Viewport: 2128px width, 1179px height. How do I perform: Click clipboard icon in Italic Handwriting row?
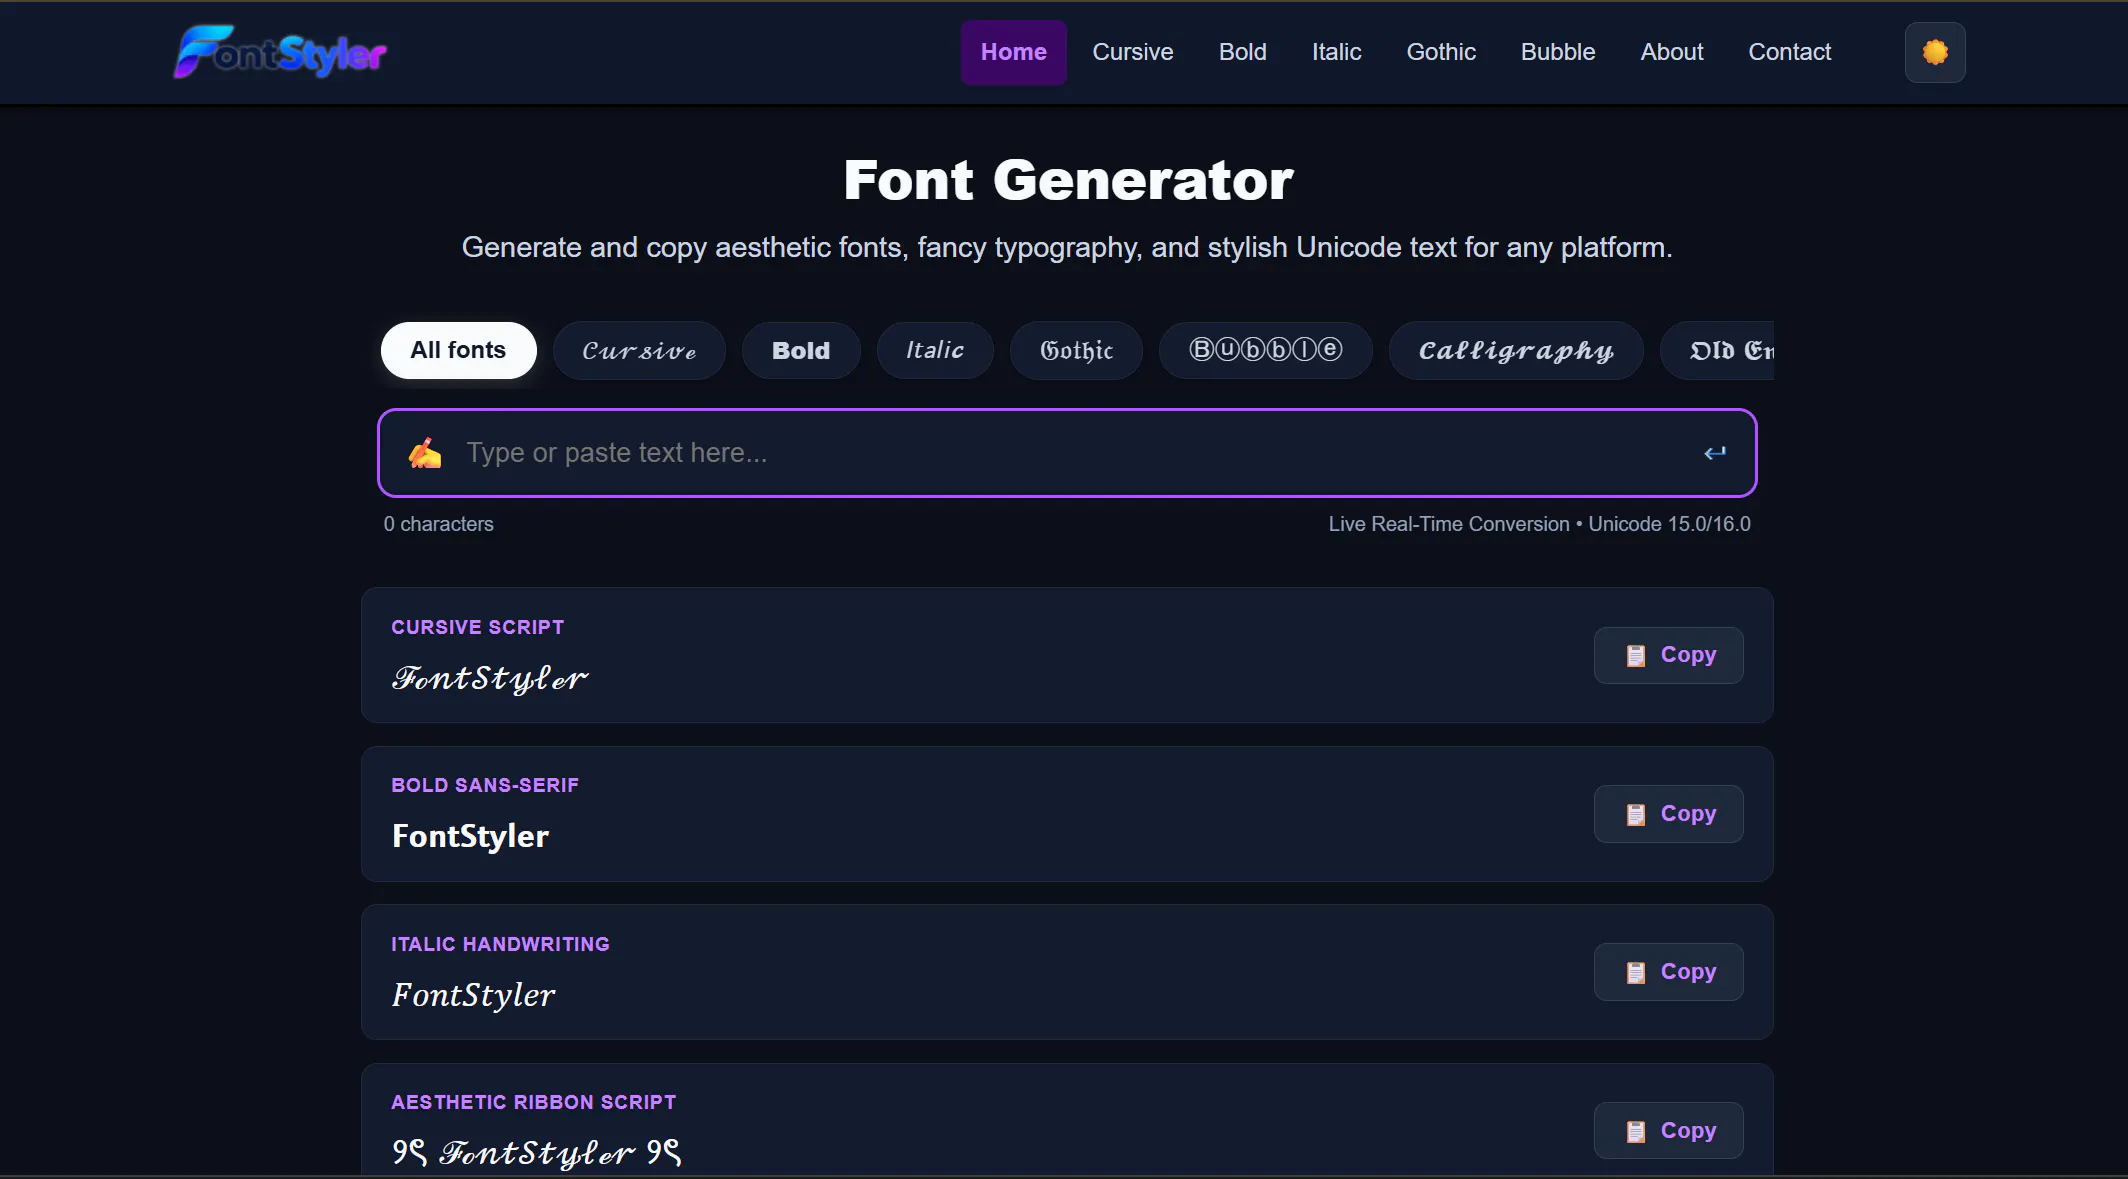coord(1636,973)
